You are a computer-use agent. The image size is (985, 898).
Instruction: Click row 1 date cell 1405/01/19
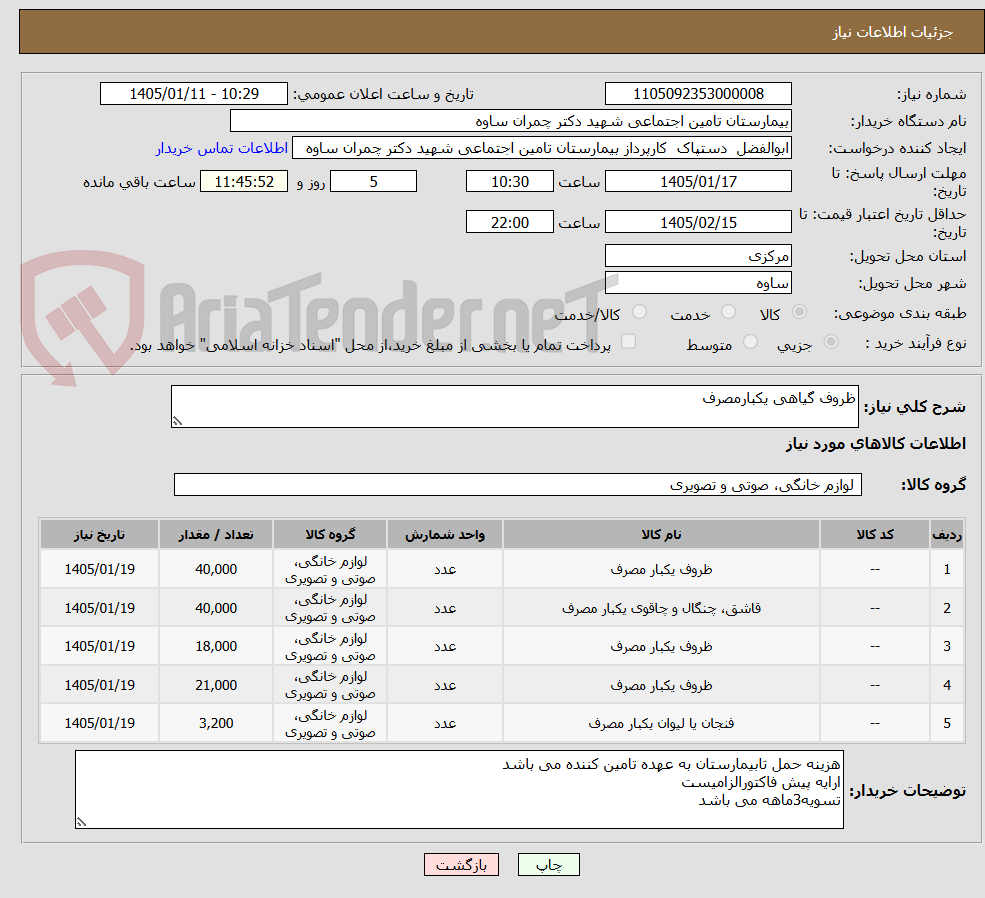point(99,569)
